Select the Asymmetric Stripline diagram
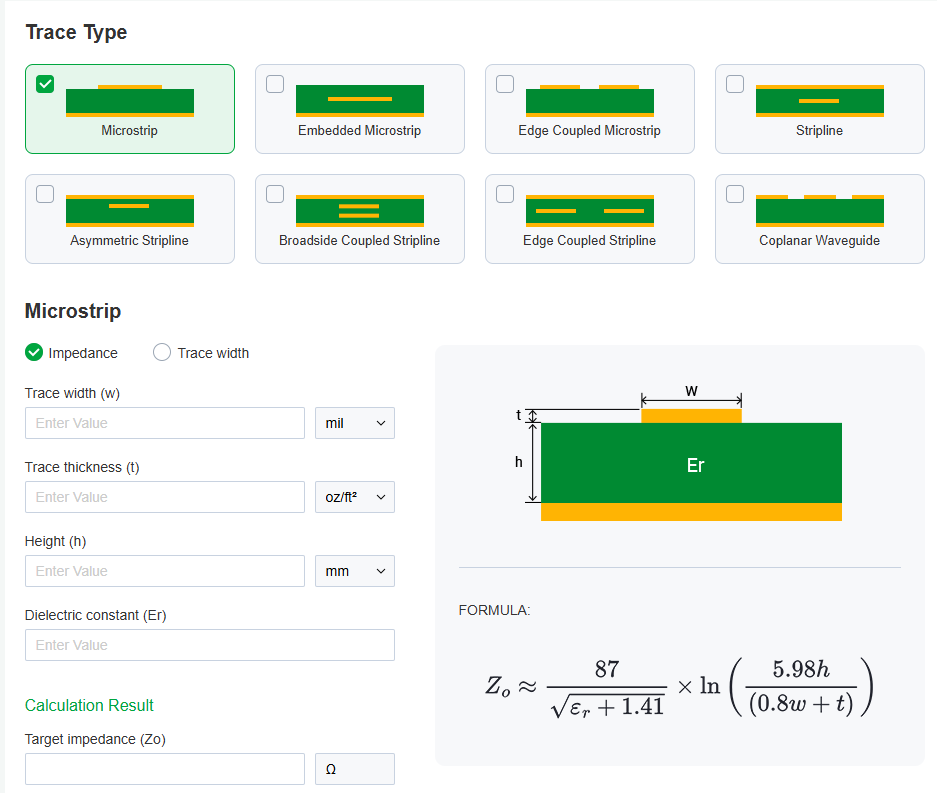Viewport: 937px width, 793px height. 130,210
